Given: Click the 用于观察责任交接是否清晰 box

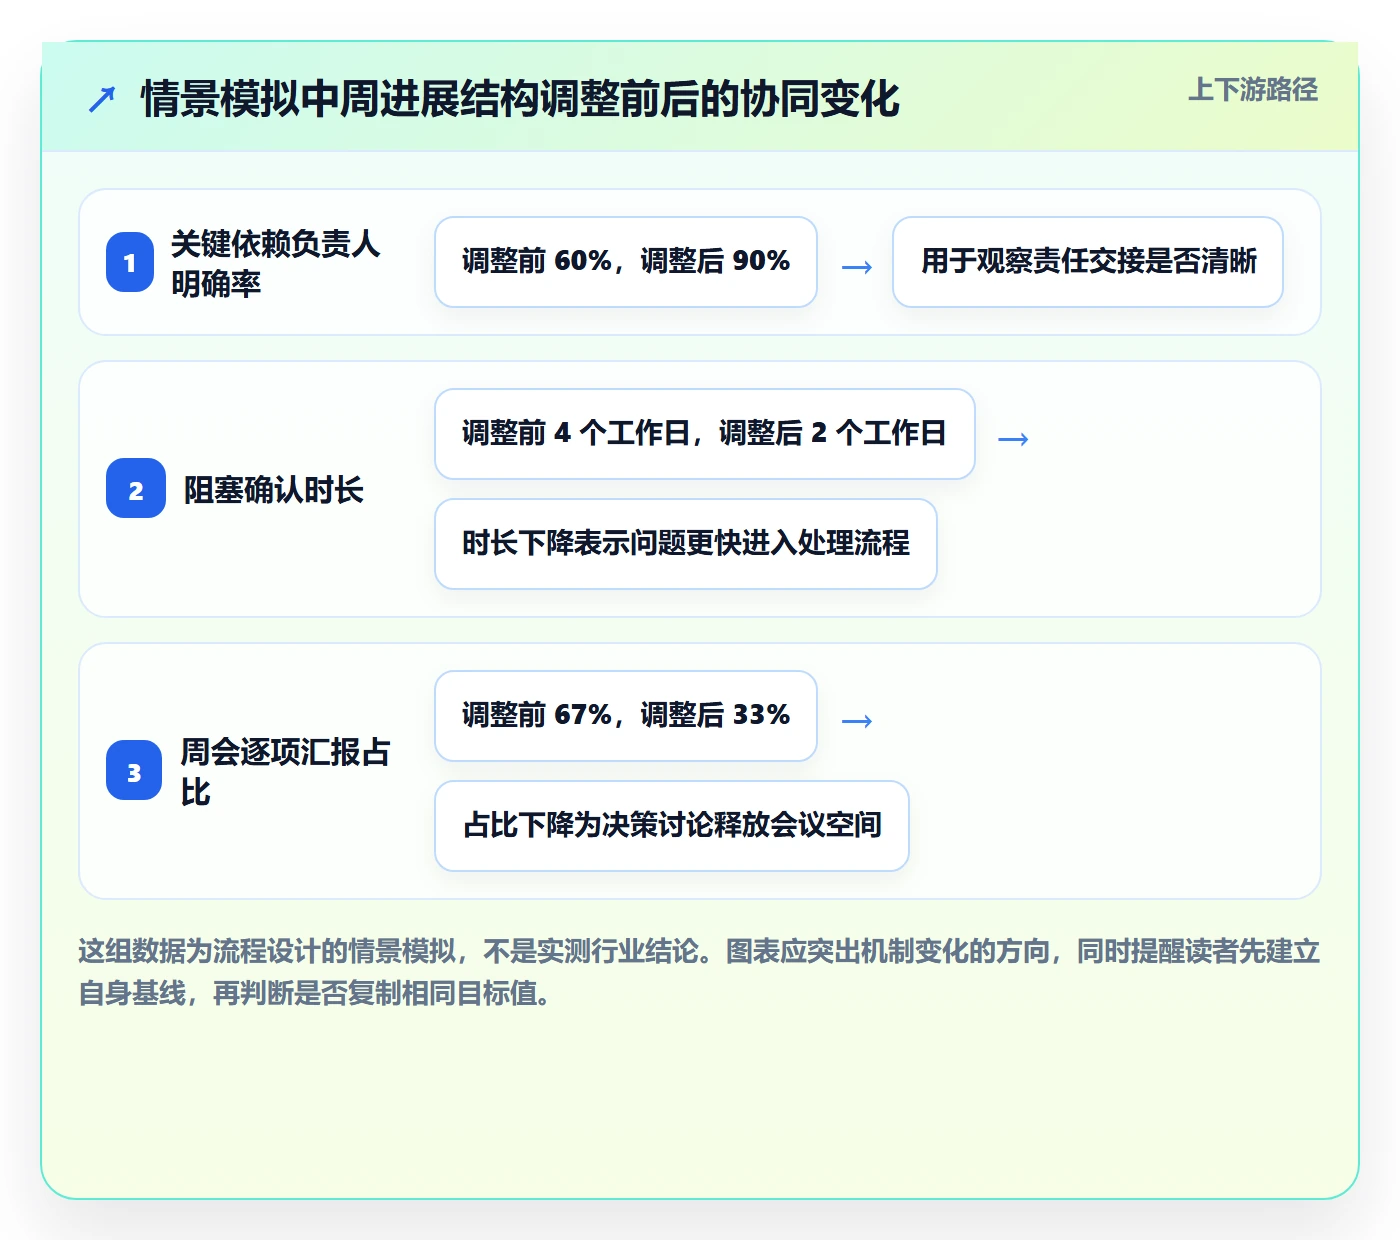Looking at the screenshot, I should pos(1088,262).
